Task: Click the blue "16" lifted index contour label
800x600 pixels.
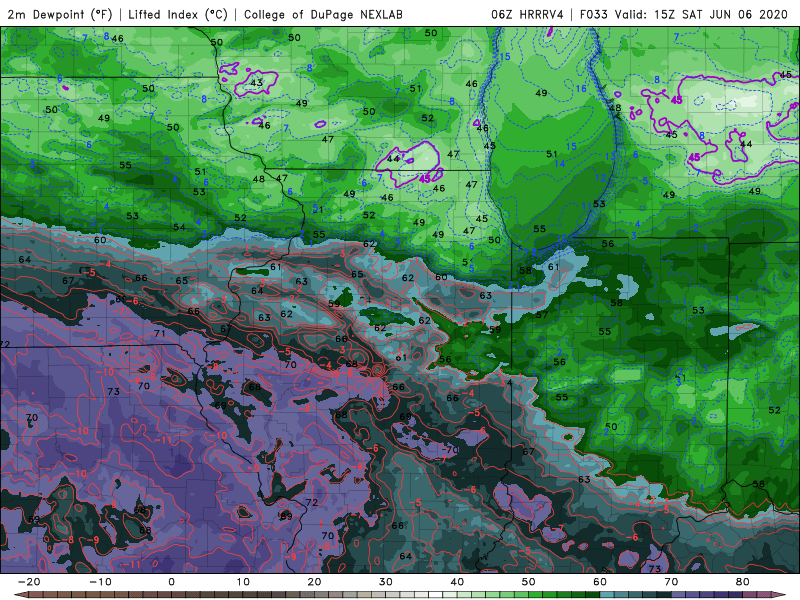Action: (581, 89)
